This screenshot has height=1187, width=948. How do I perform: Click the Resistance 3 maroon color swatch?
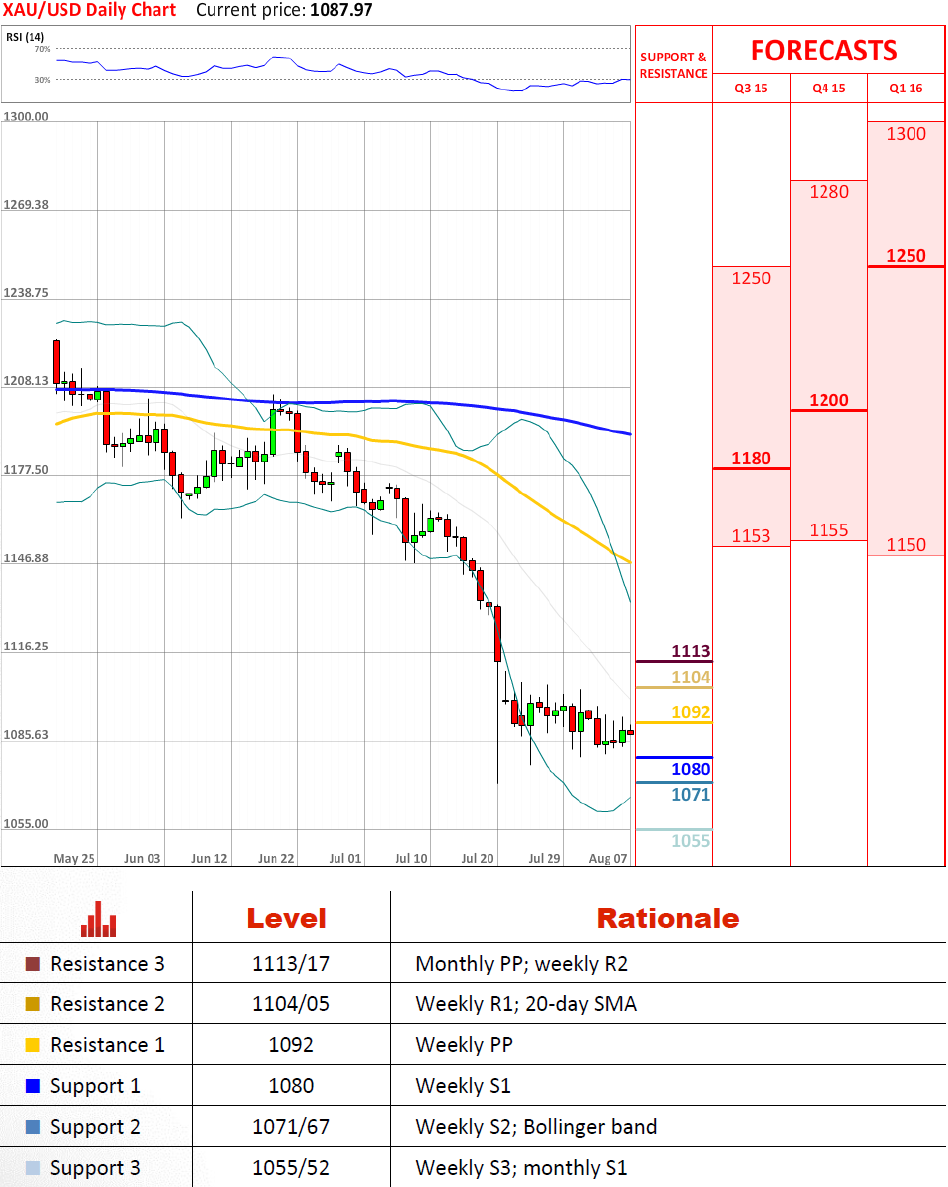[33, 964]
